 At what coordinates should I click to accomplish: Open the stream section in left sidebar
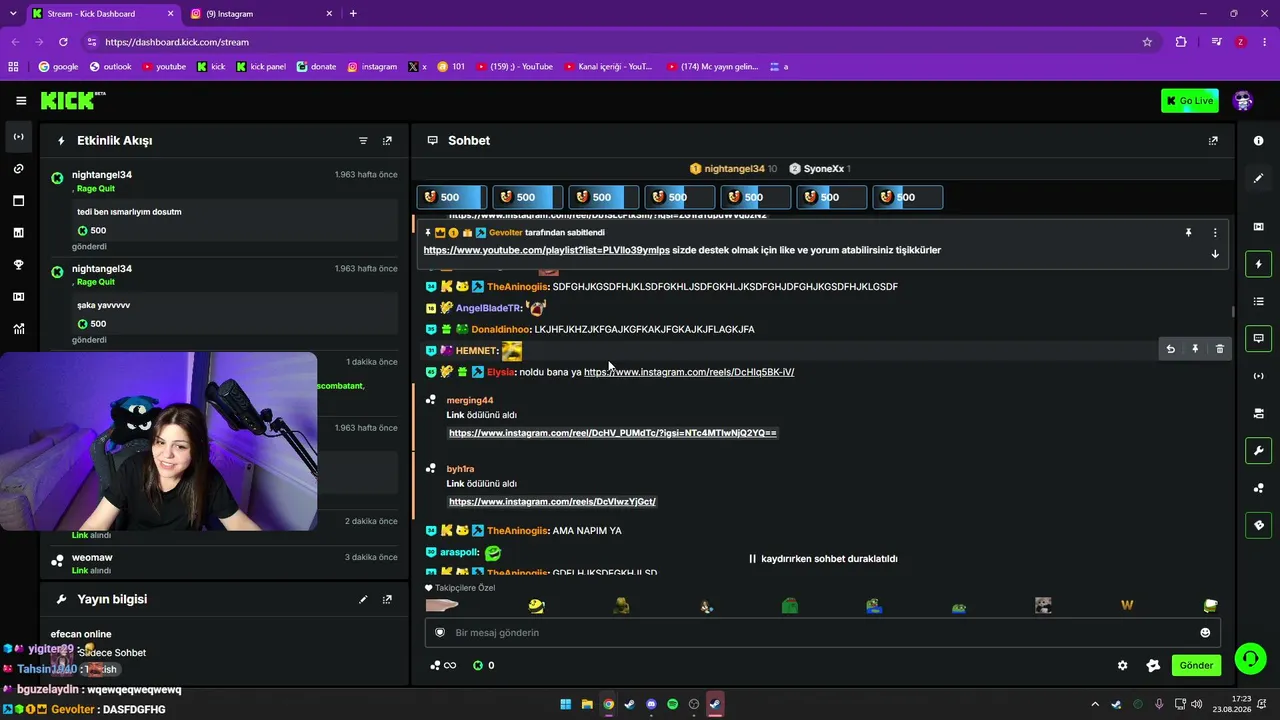tap(18, 137)
